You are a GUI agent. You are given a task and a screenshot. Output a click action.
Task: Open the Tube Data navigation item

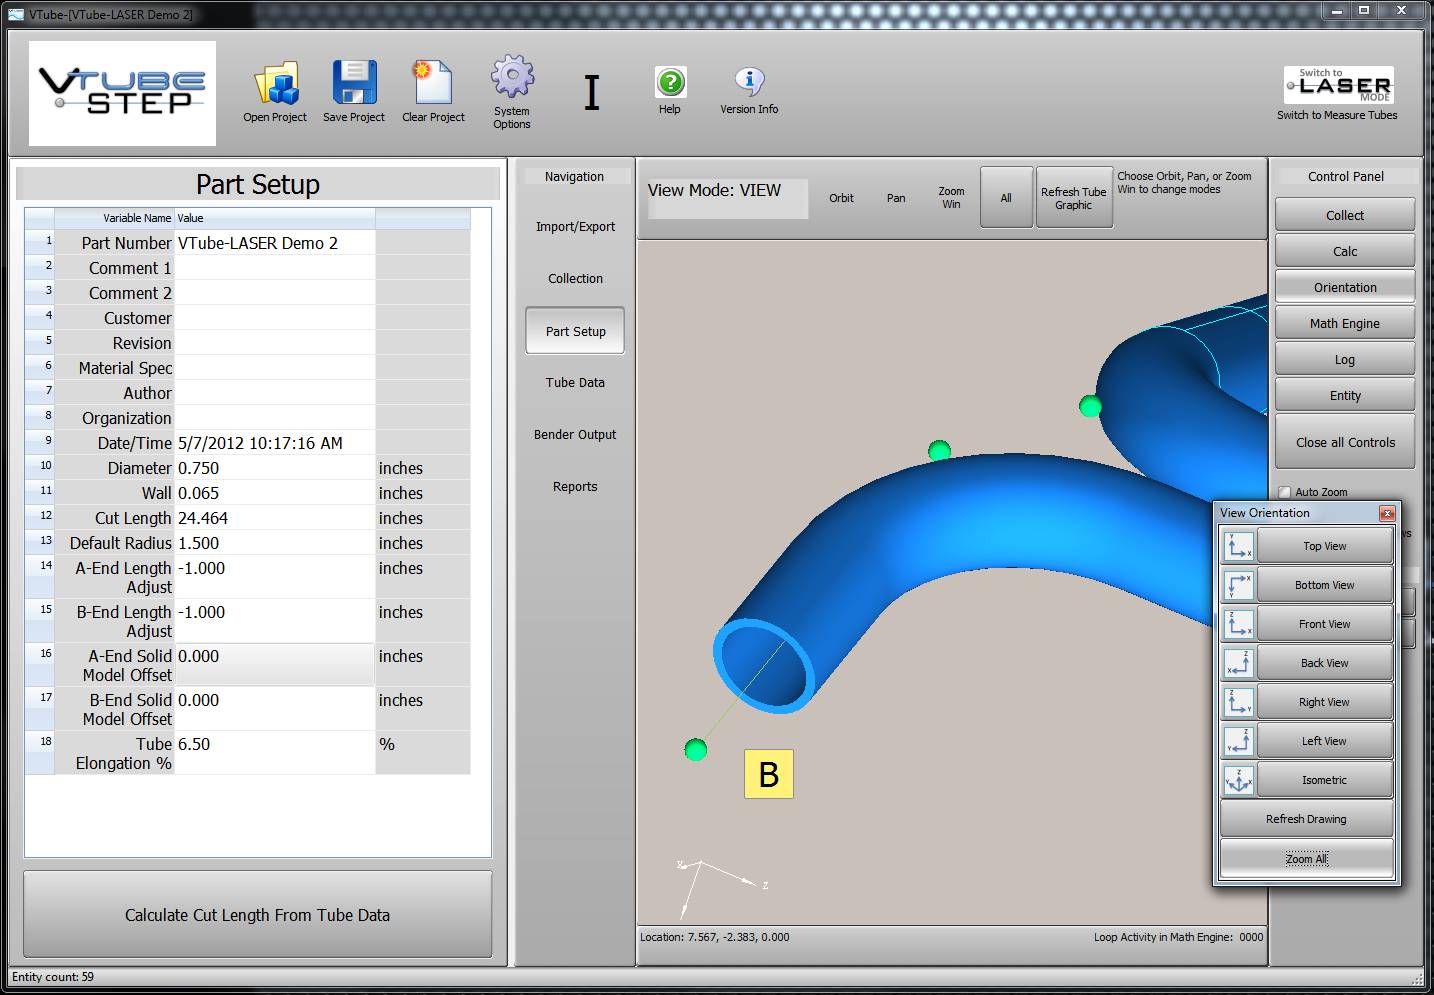pyautogui.click(x=575, y=383)
